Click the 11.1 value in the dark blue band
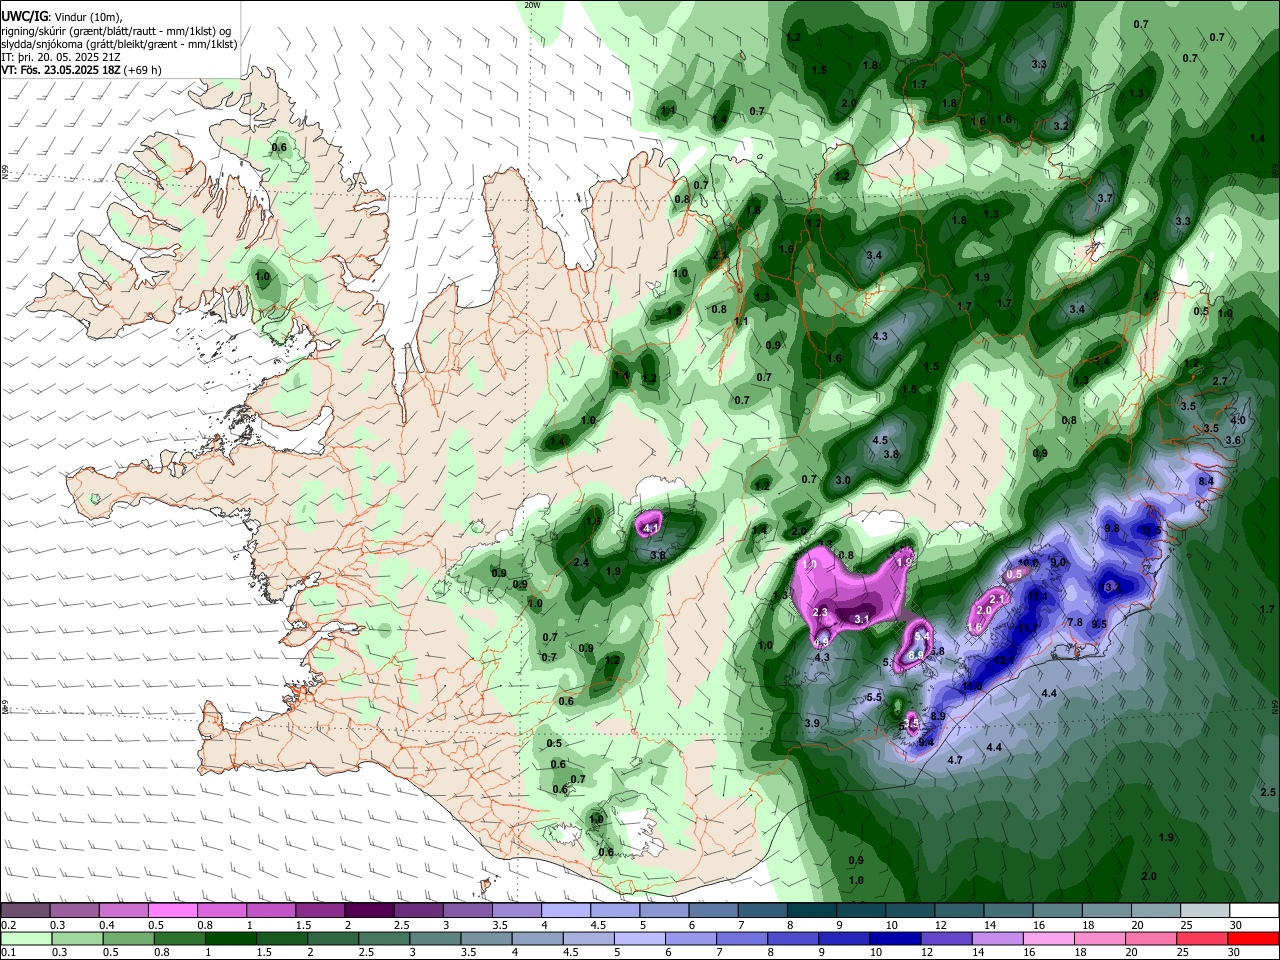This screenshot has width=1280, height=960. [1037, 596]
